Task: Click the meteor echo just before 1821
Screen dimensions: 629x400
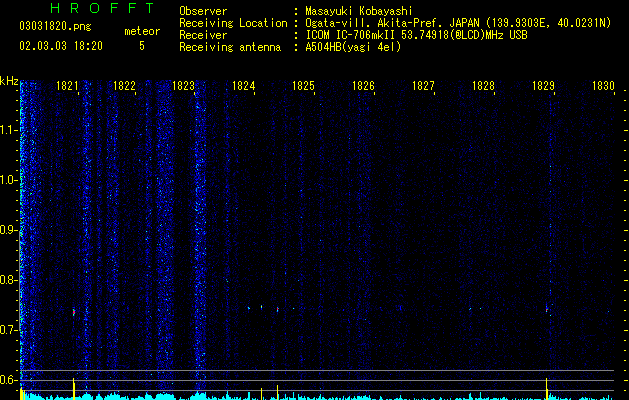Action: tap(74, 312)
